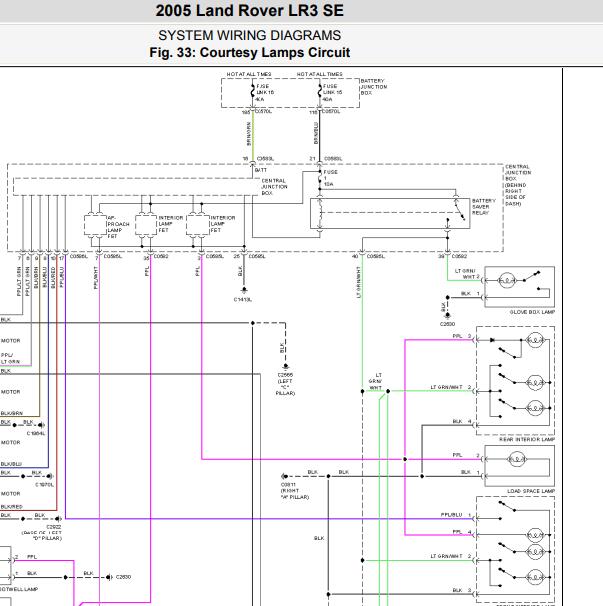Image resolution: width=603 pixels, height=606 pixels.
Task: Select the vertical 'BRN/ORN' wire label
Action: 249,134
